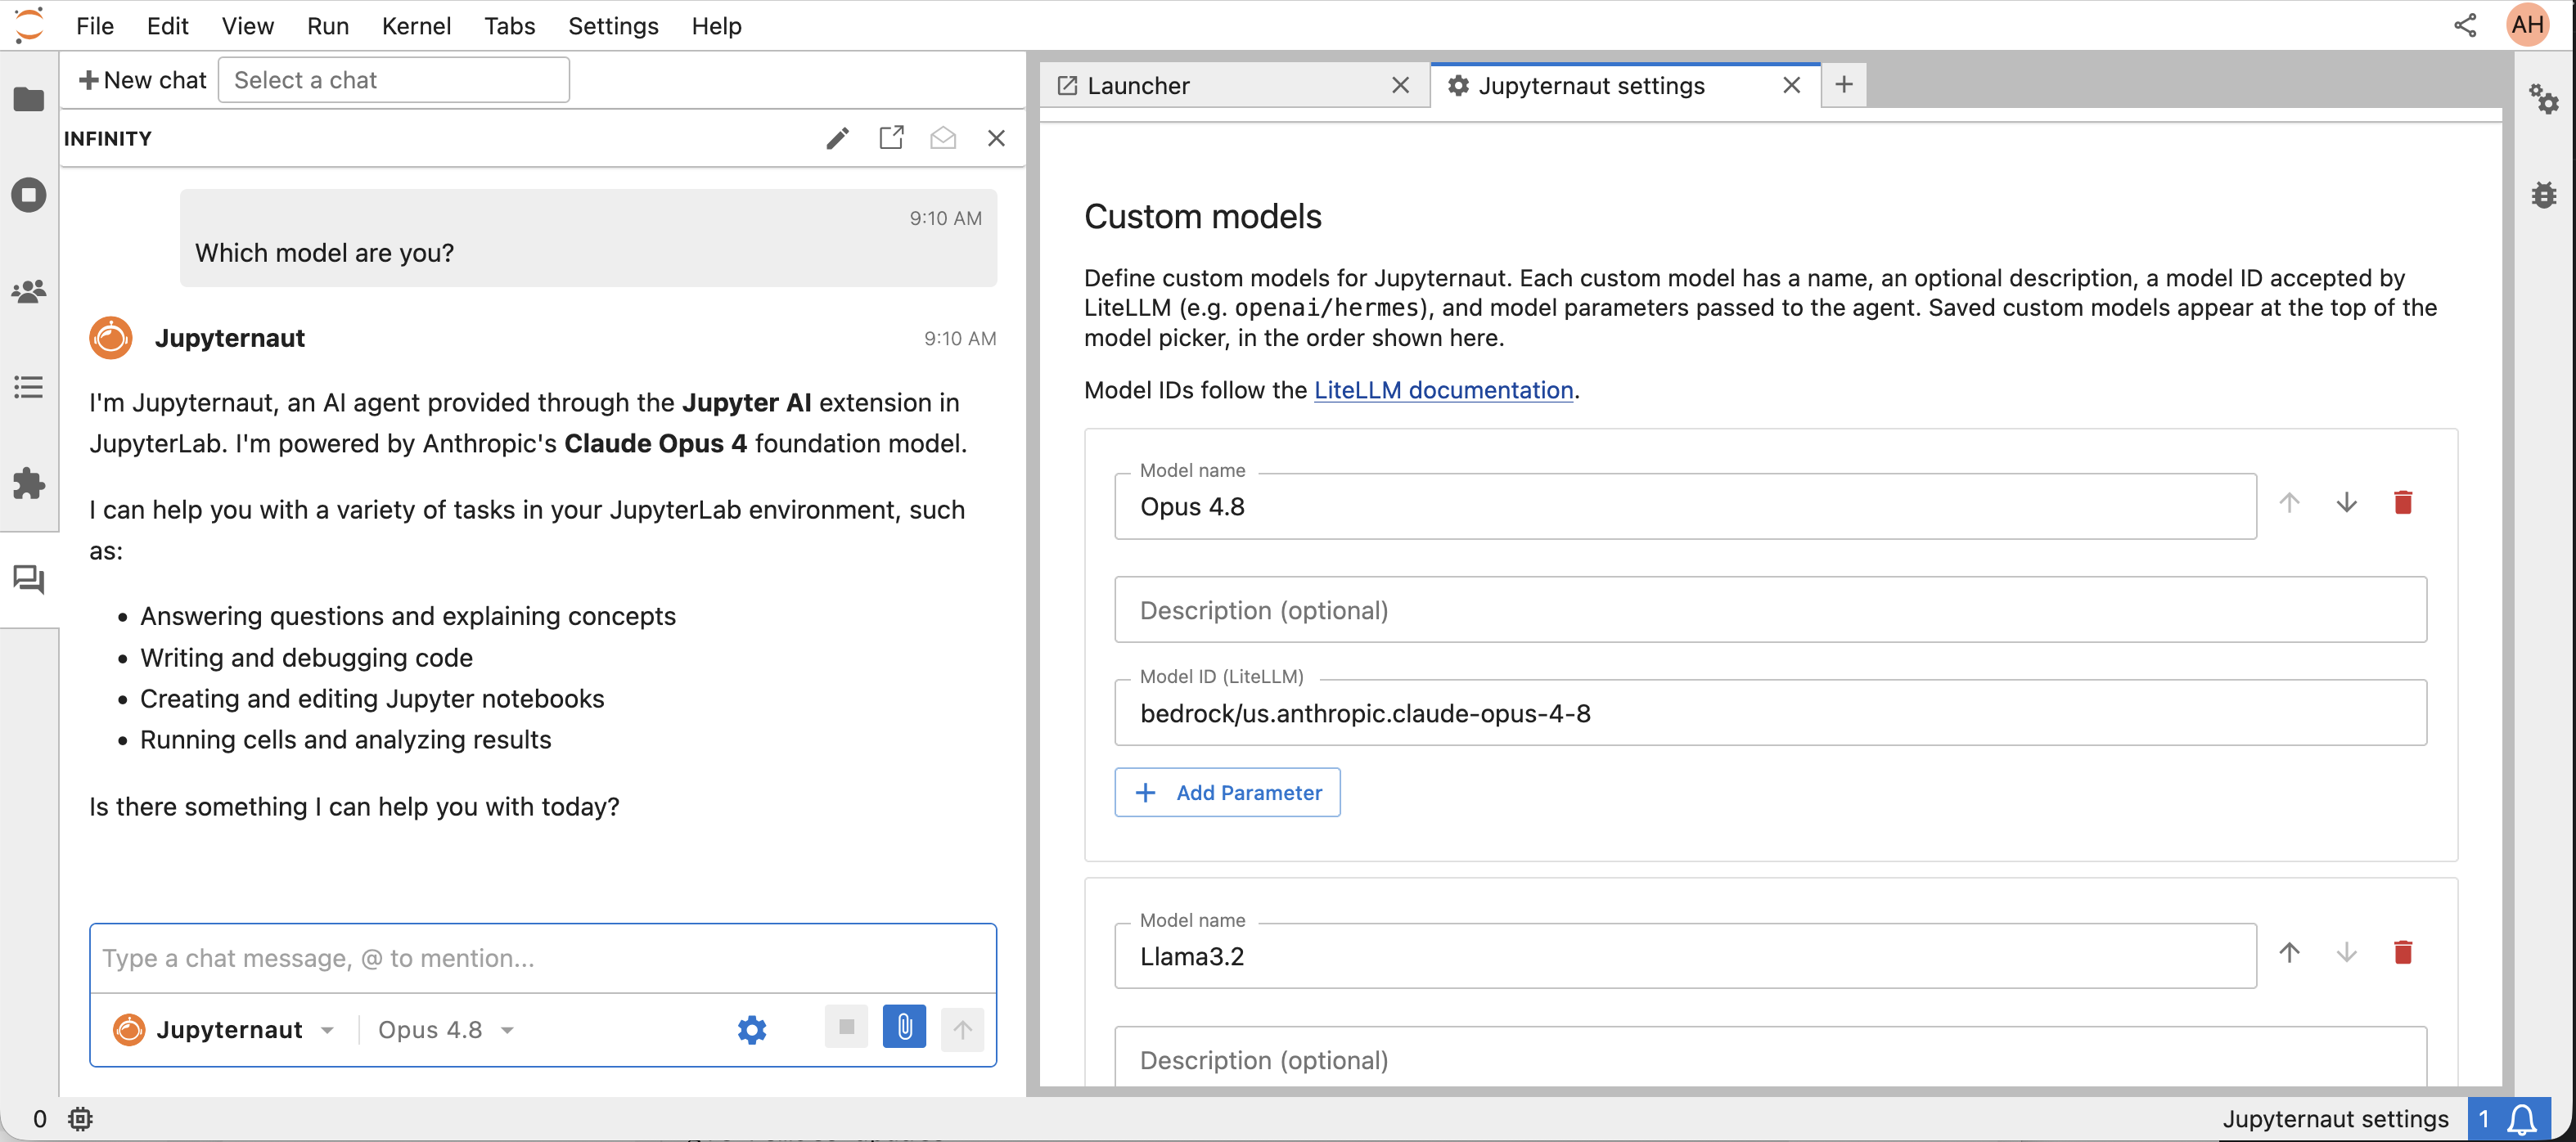The image size is (2576, 1142).
Task: Close the INFINITY chat
Action: click(996, 138)
